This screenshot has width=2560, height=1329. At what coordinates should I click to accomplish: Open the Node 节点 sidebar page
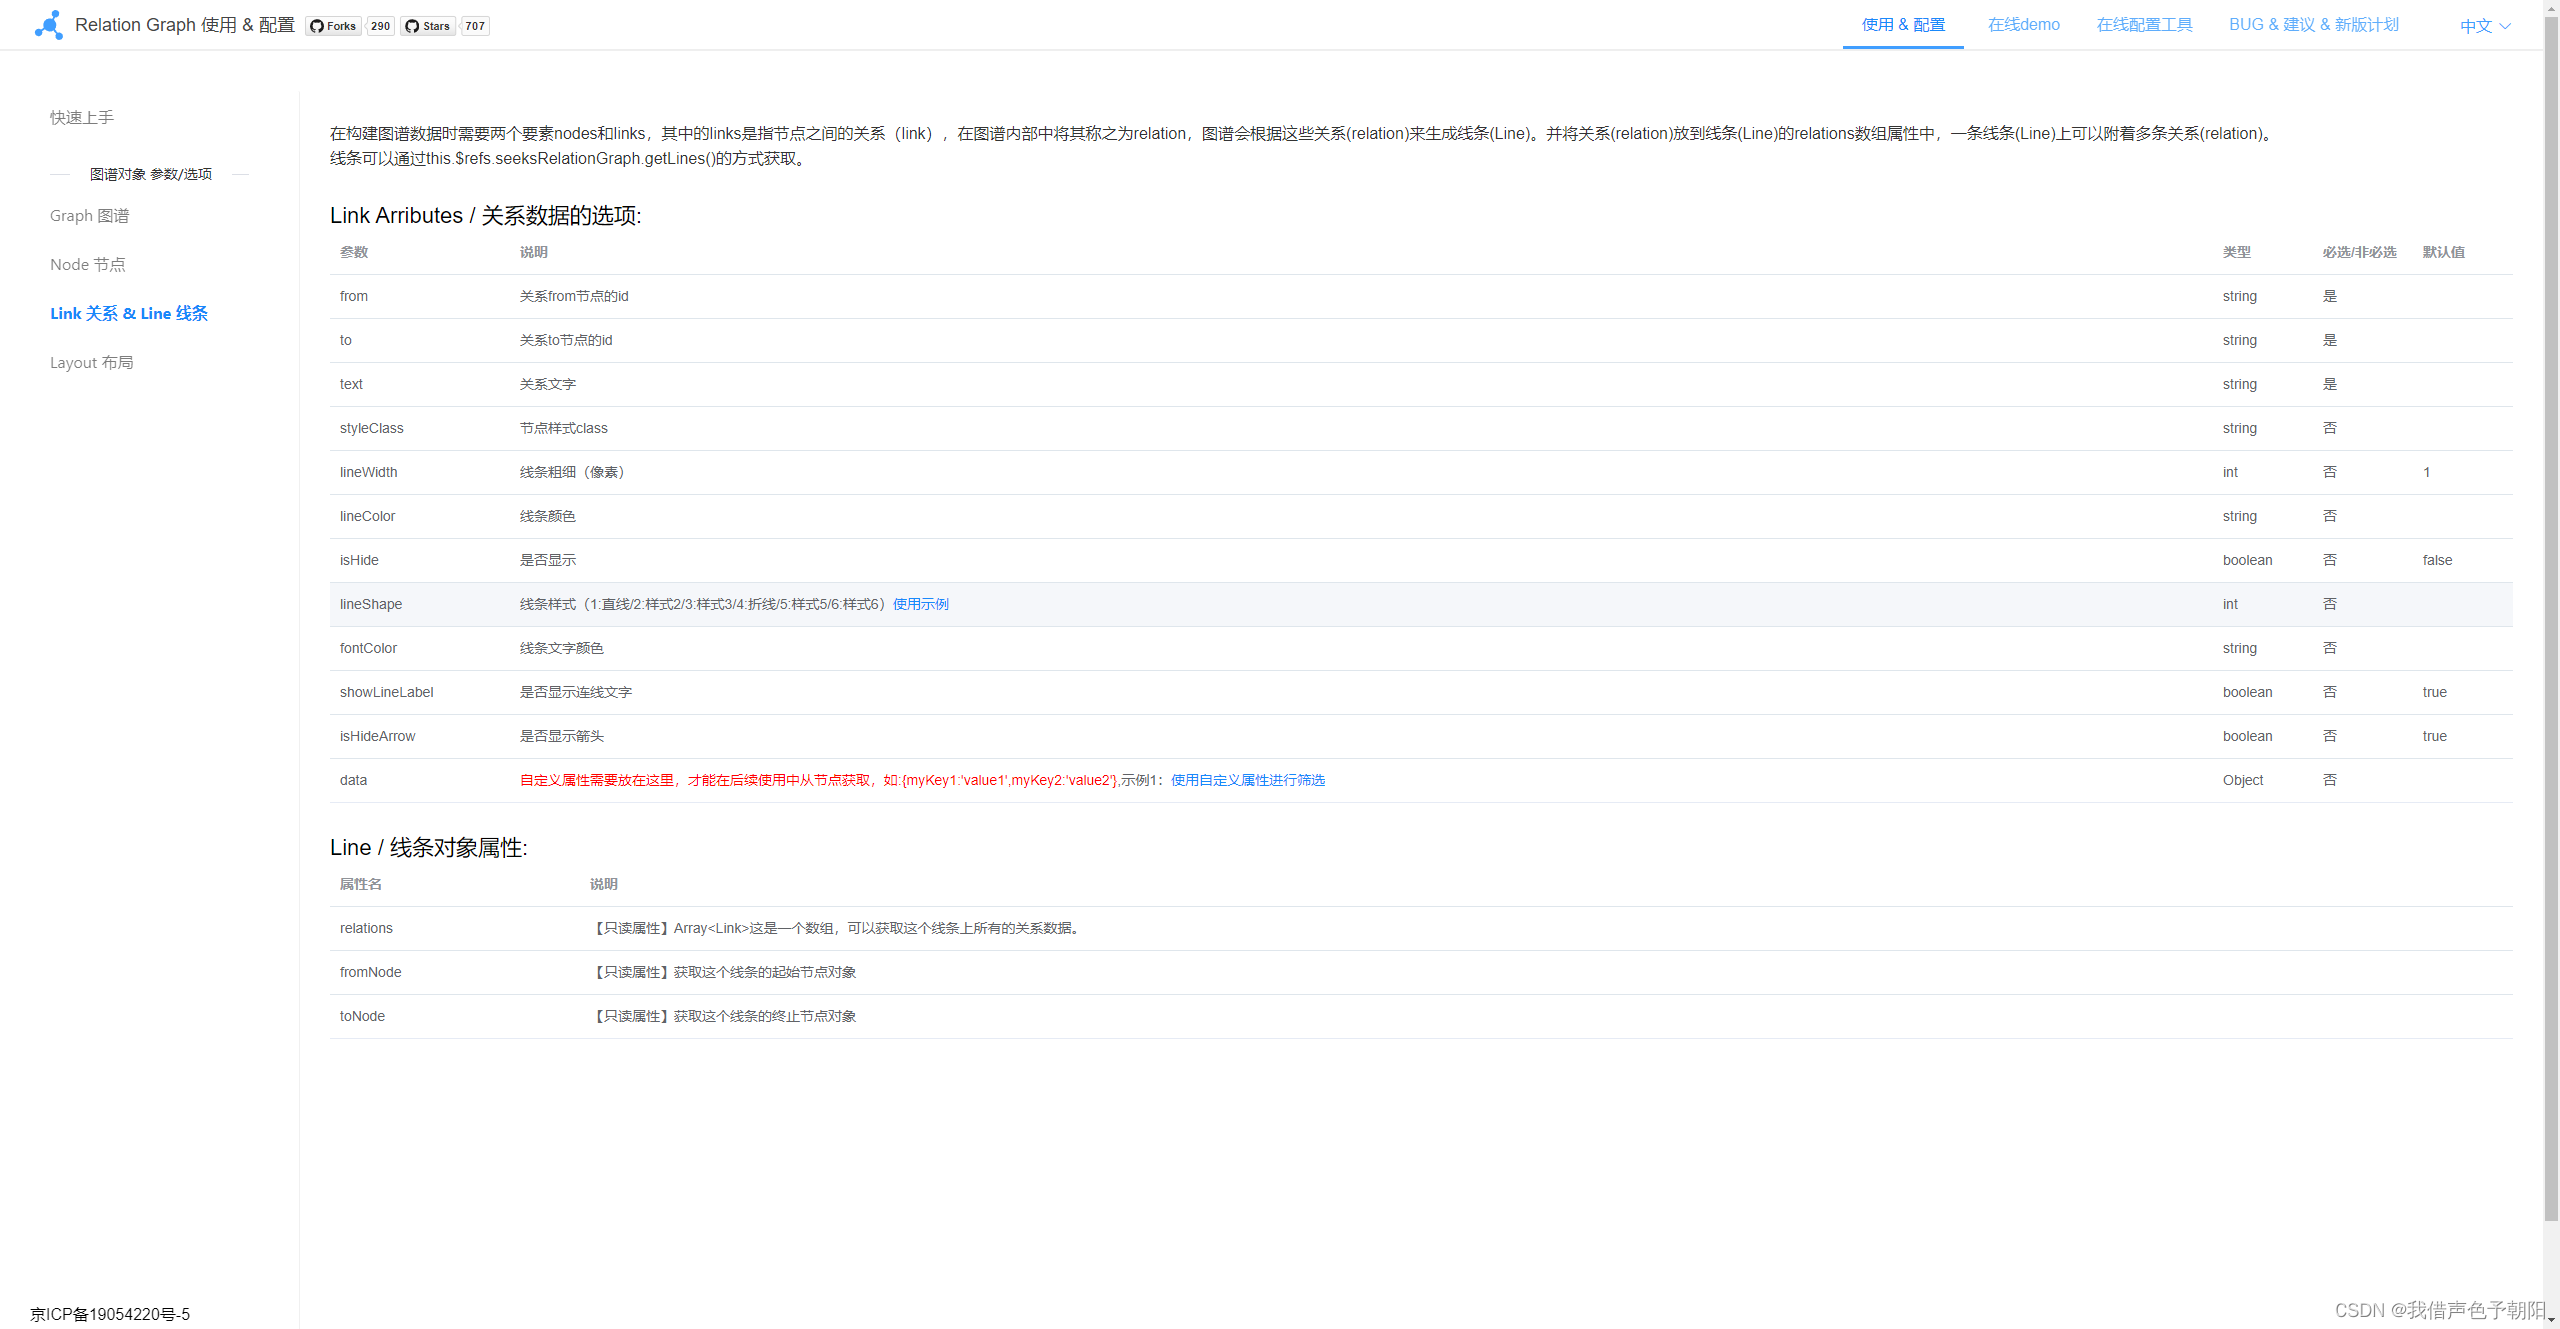[87, 264]
